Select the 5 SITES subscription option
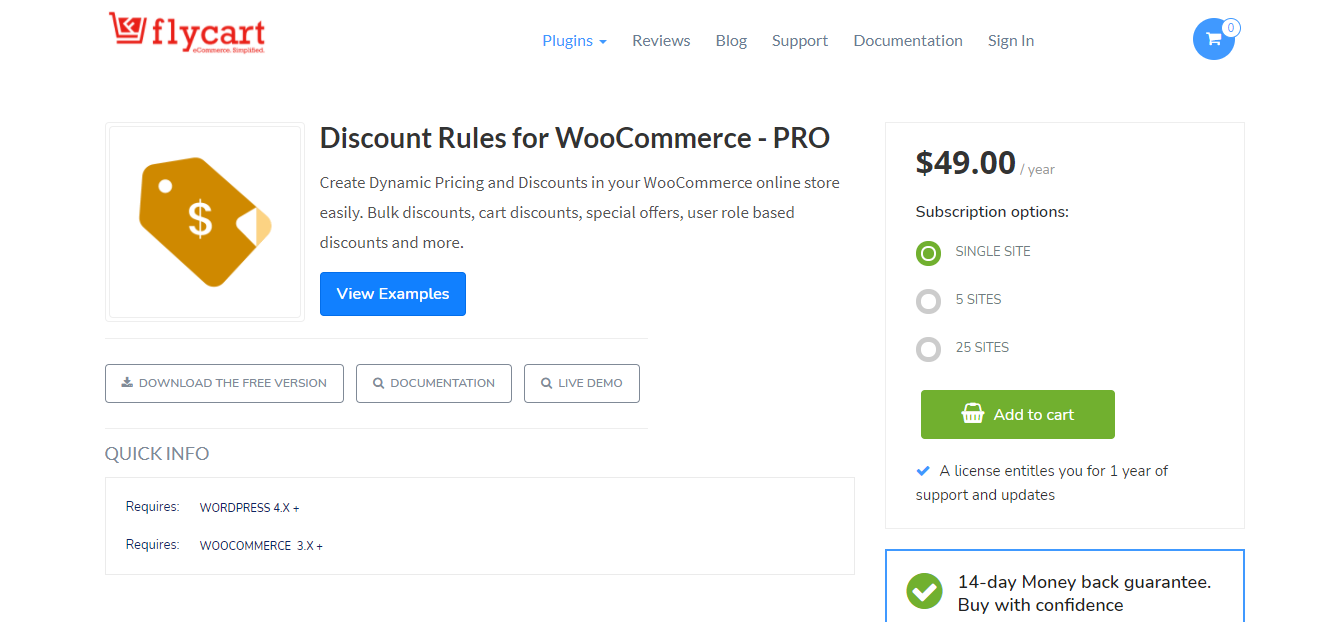Screen dimensions: 1342x622 click(928, 301)
